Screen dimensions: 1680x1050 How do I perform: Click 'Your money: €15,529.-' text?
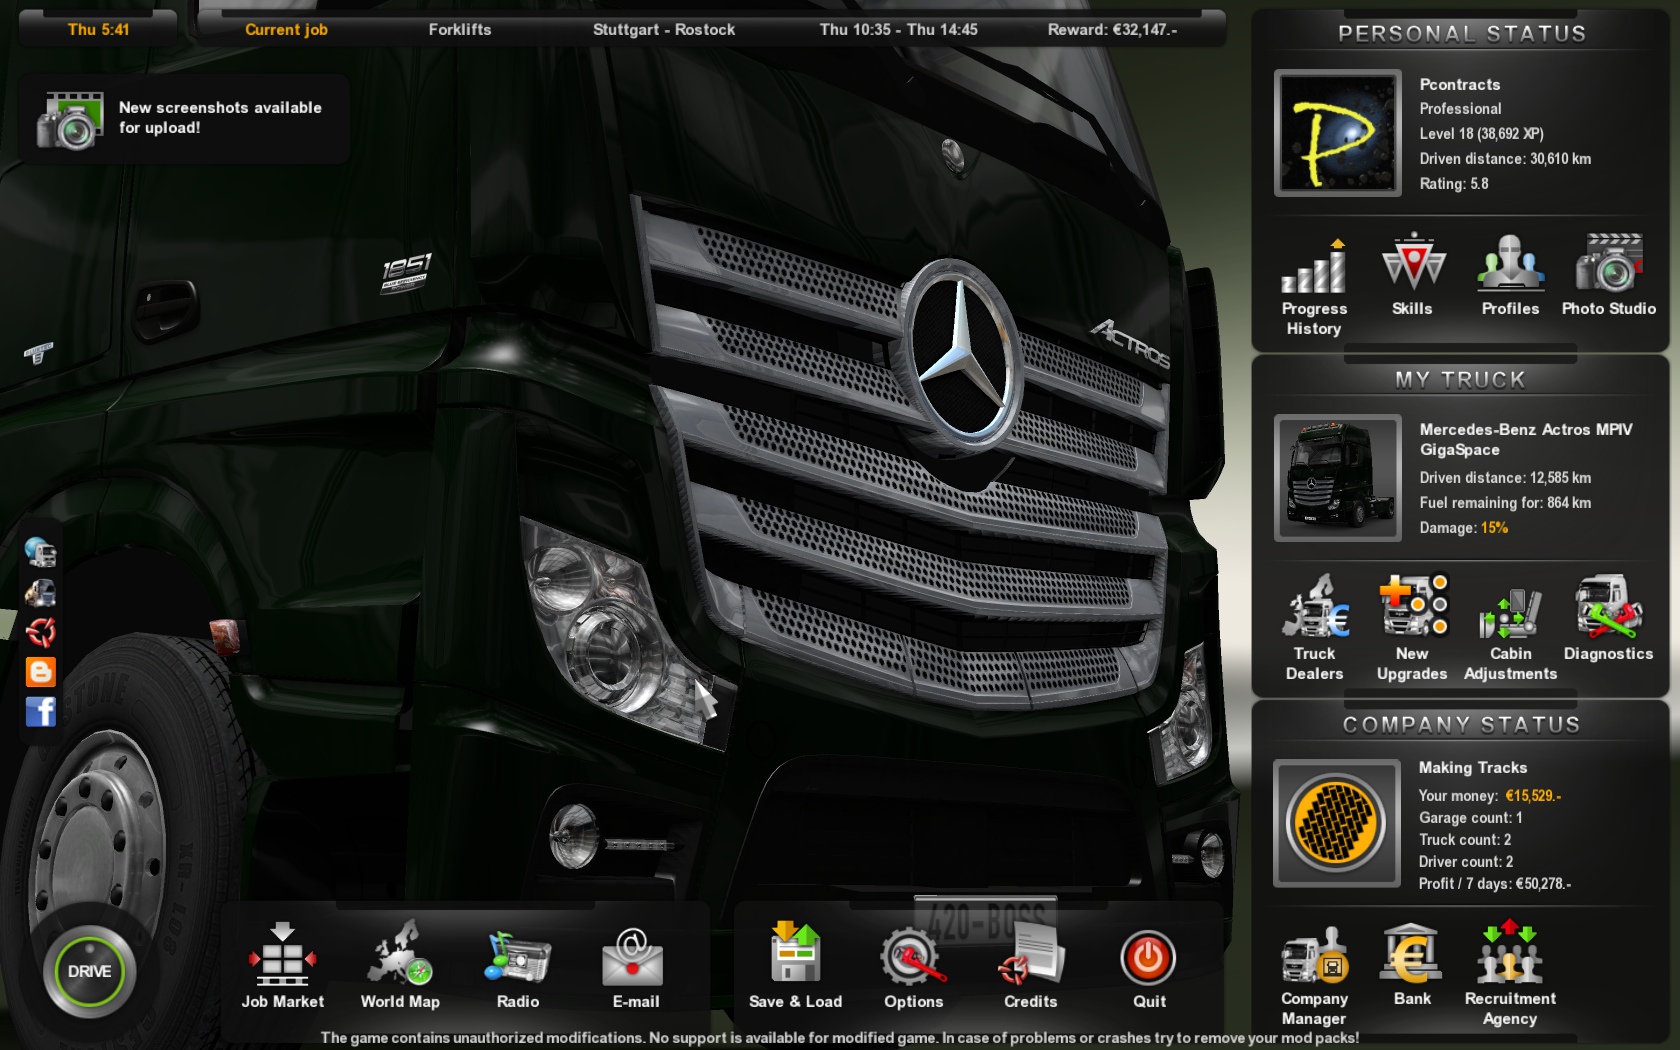click(1490, 796)
